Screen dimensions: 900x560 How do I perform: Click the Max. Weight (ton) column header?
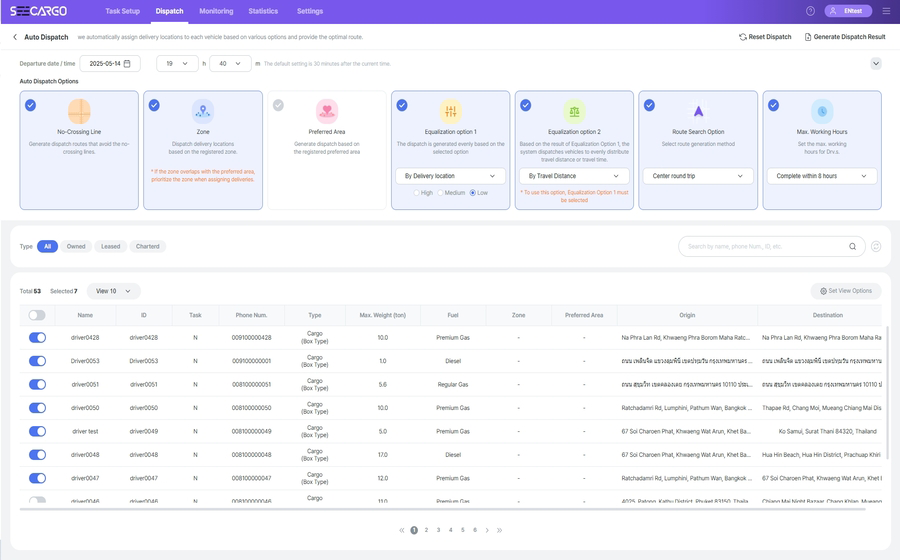coord(383,315)
